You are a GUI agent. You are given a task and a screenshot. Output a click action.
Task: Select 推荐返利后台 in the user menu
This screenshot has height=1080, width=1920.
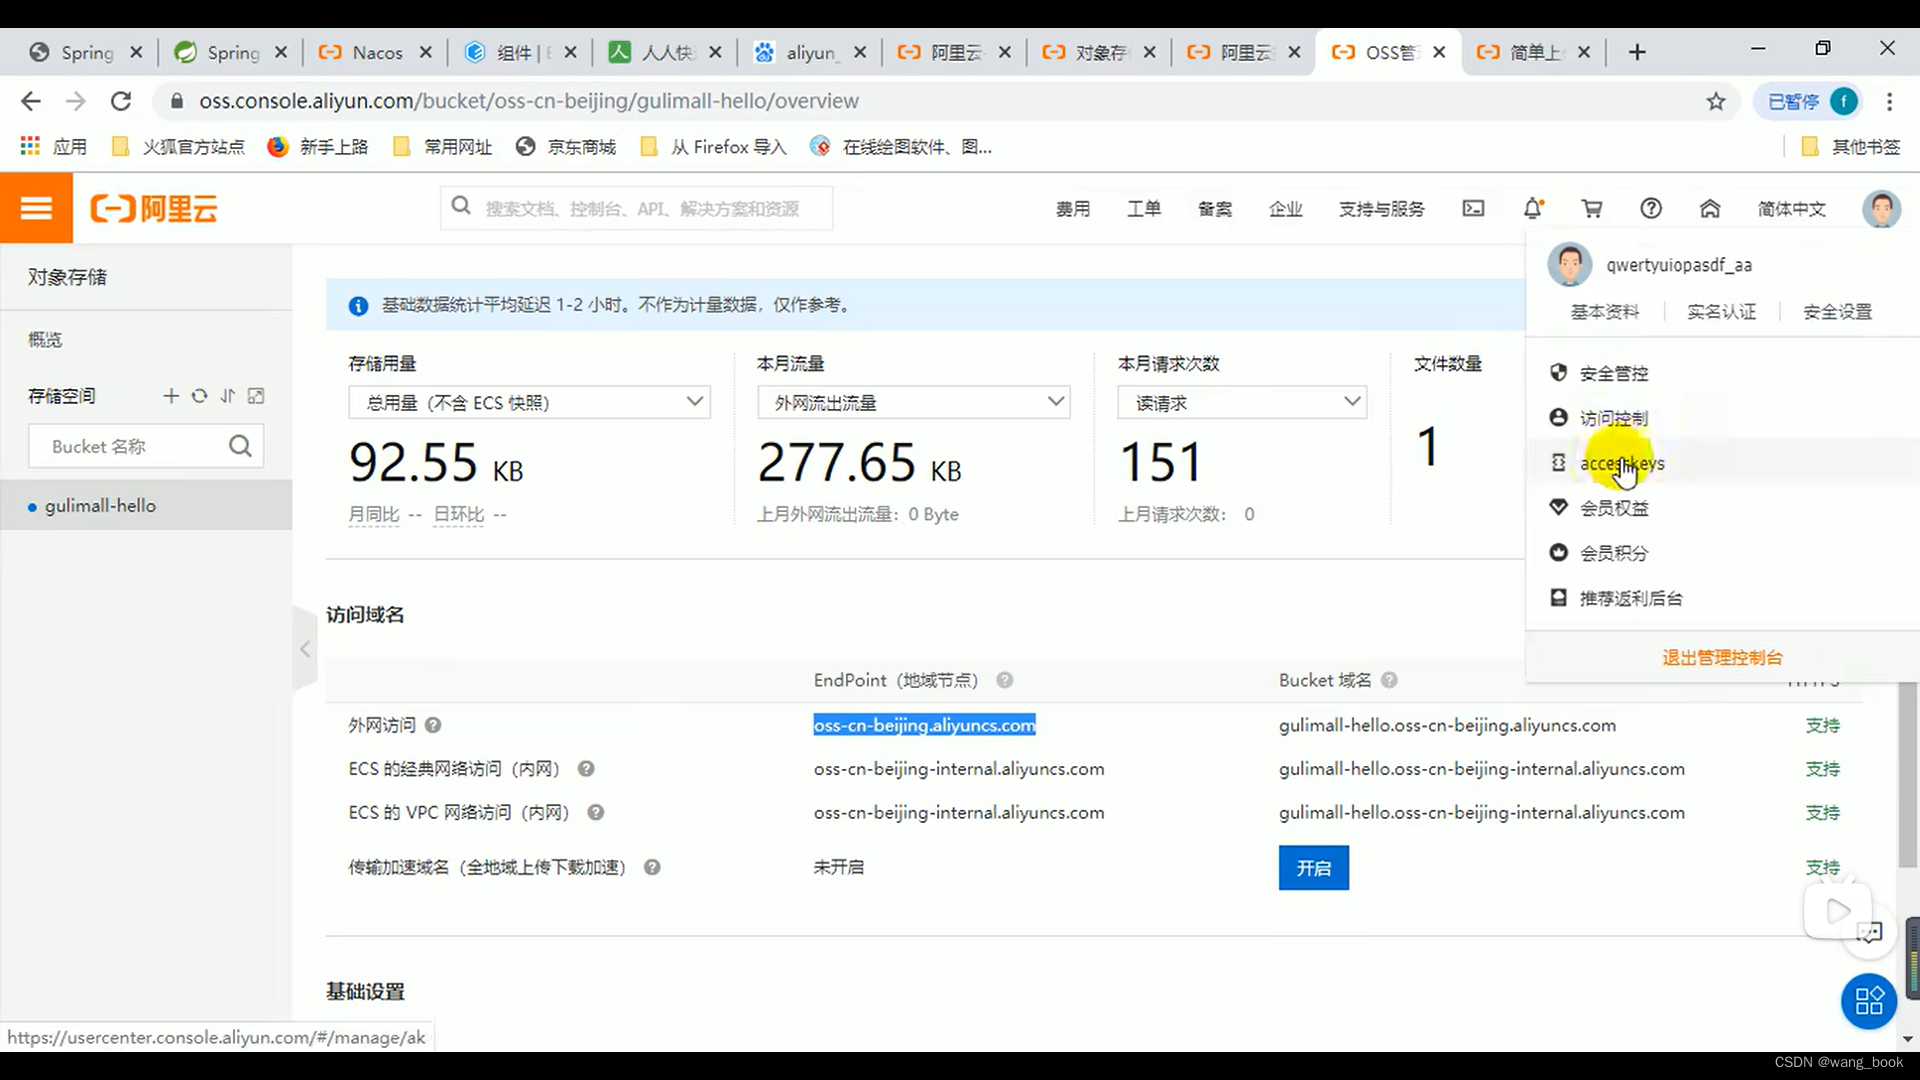pyautogui.click(x=1631, y=598)
